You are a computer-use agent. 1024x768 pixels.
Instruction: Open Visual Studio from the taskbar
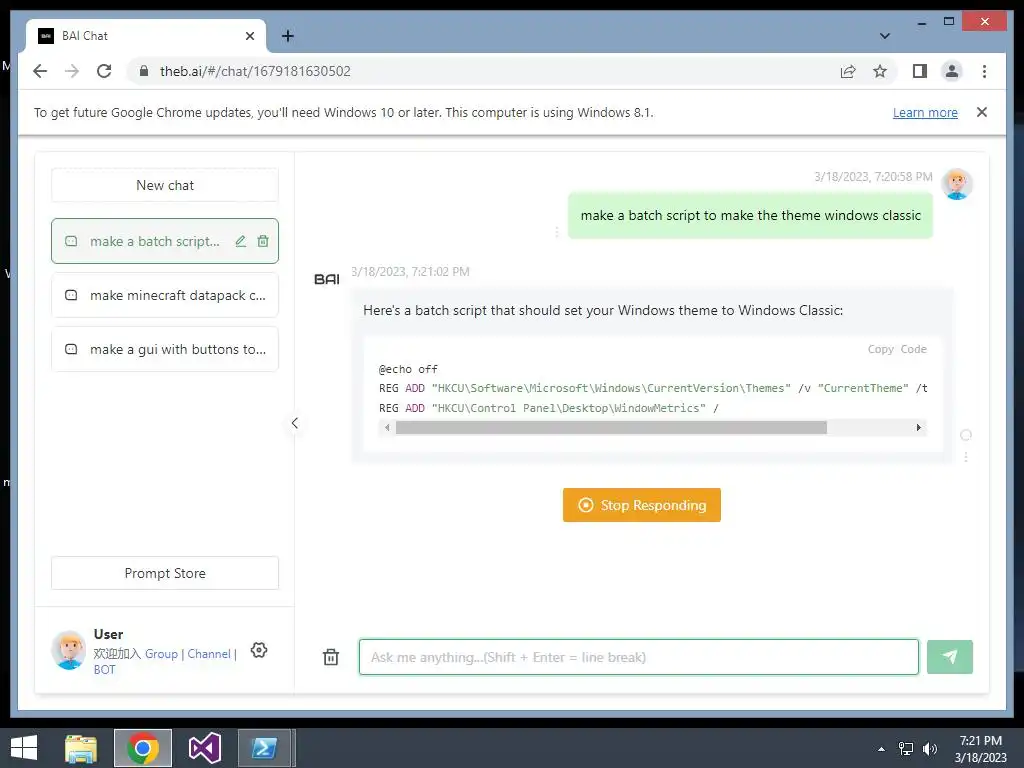tap(204, 748)
